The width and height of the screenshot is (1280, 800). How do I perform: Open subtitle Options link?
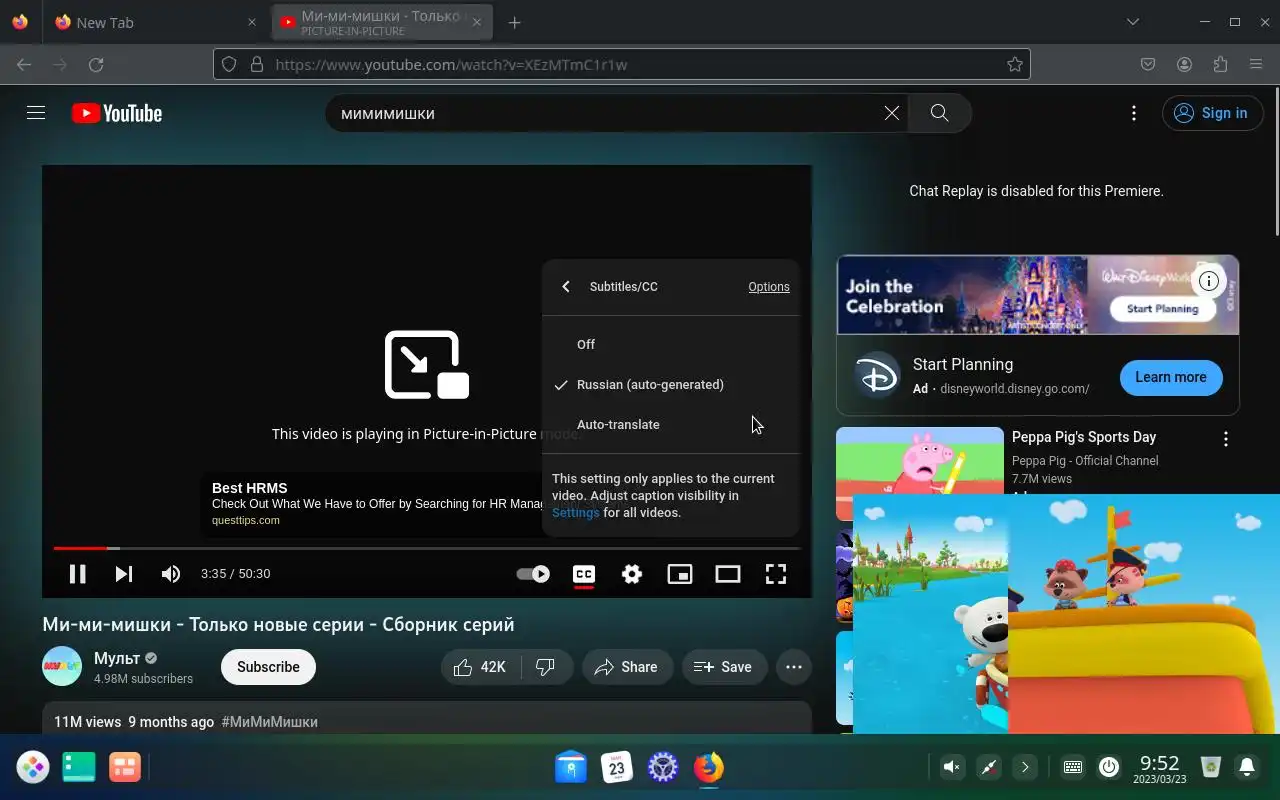click(769, 287)
